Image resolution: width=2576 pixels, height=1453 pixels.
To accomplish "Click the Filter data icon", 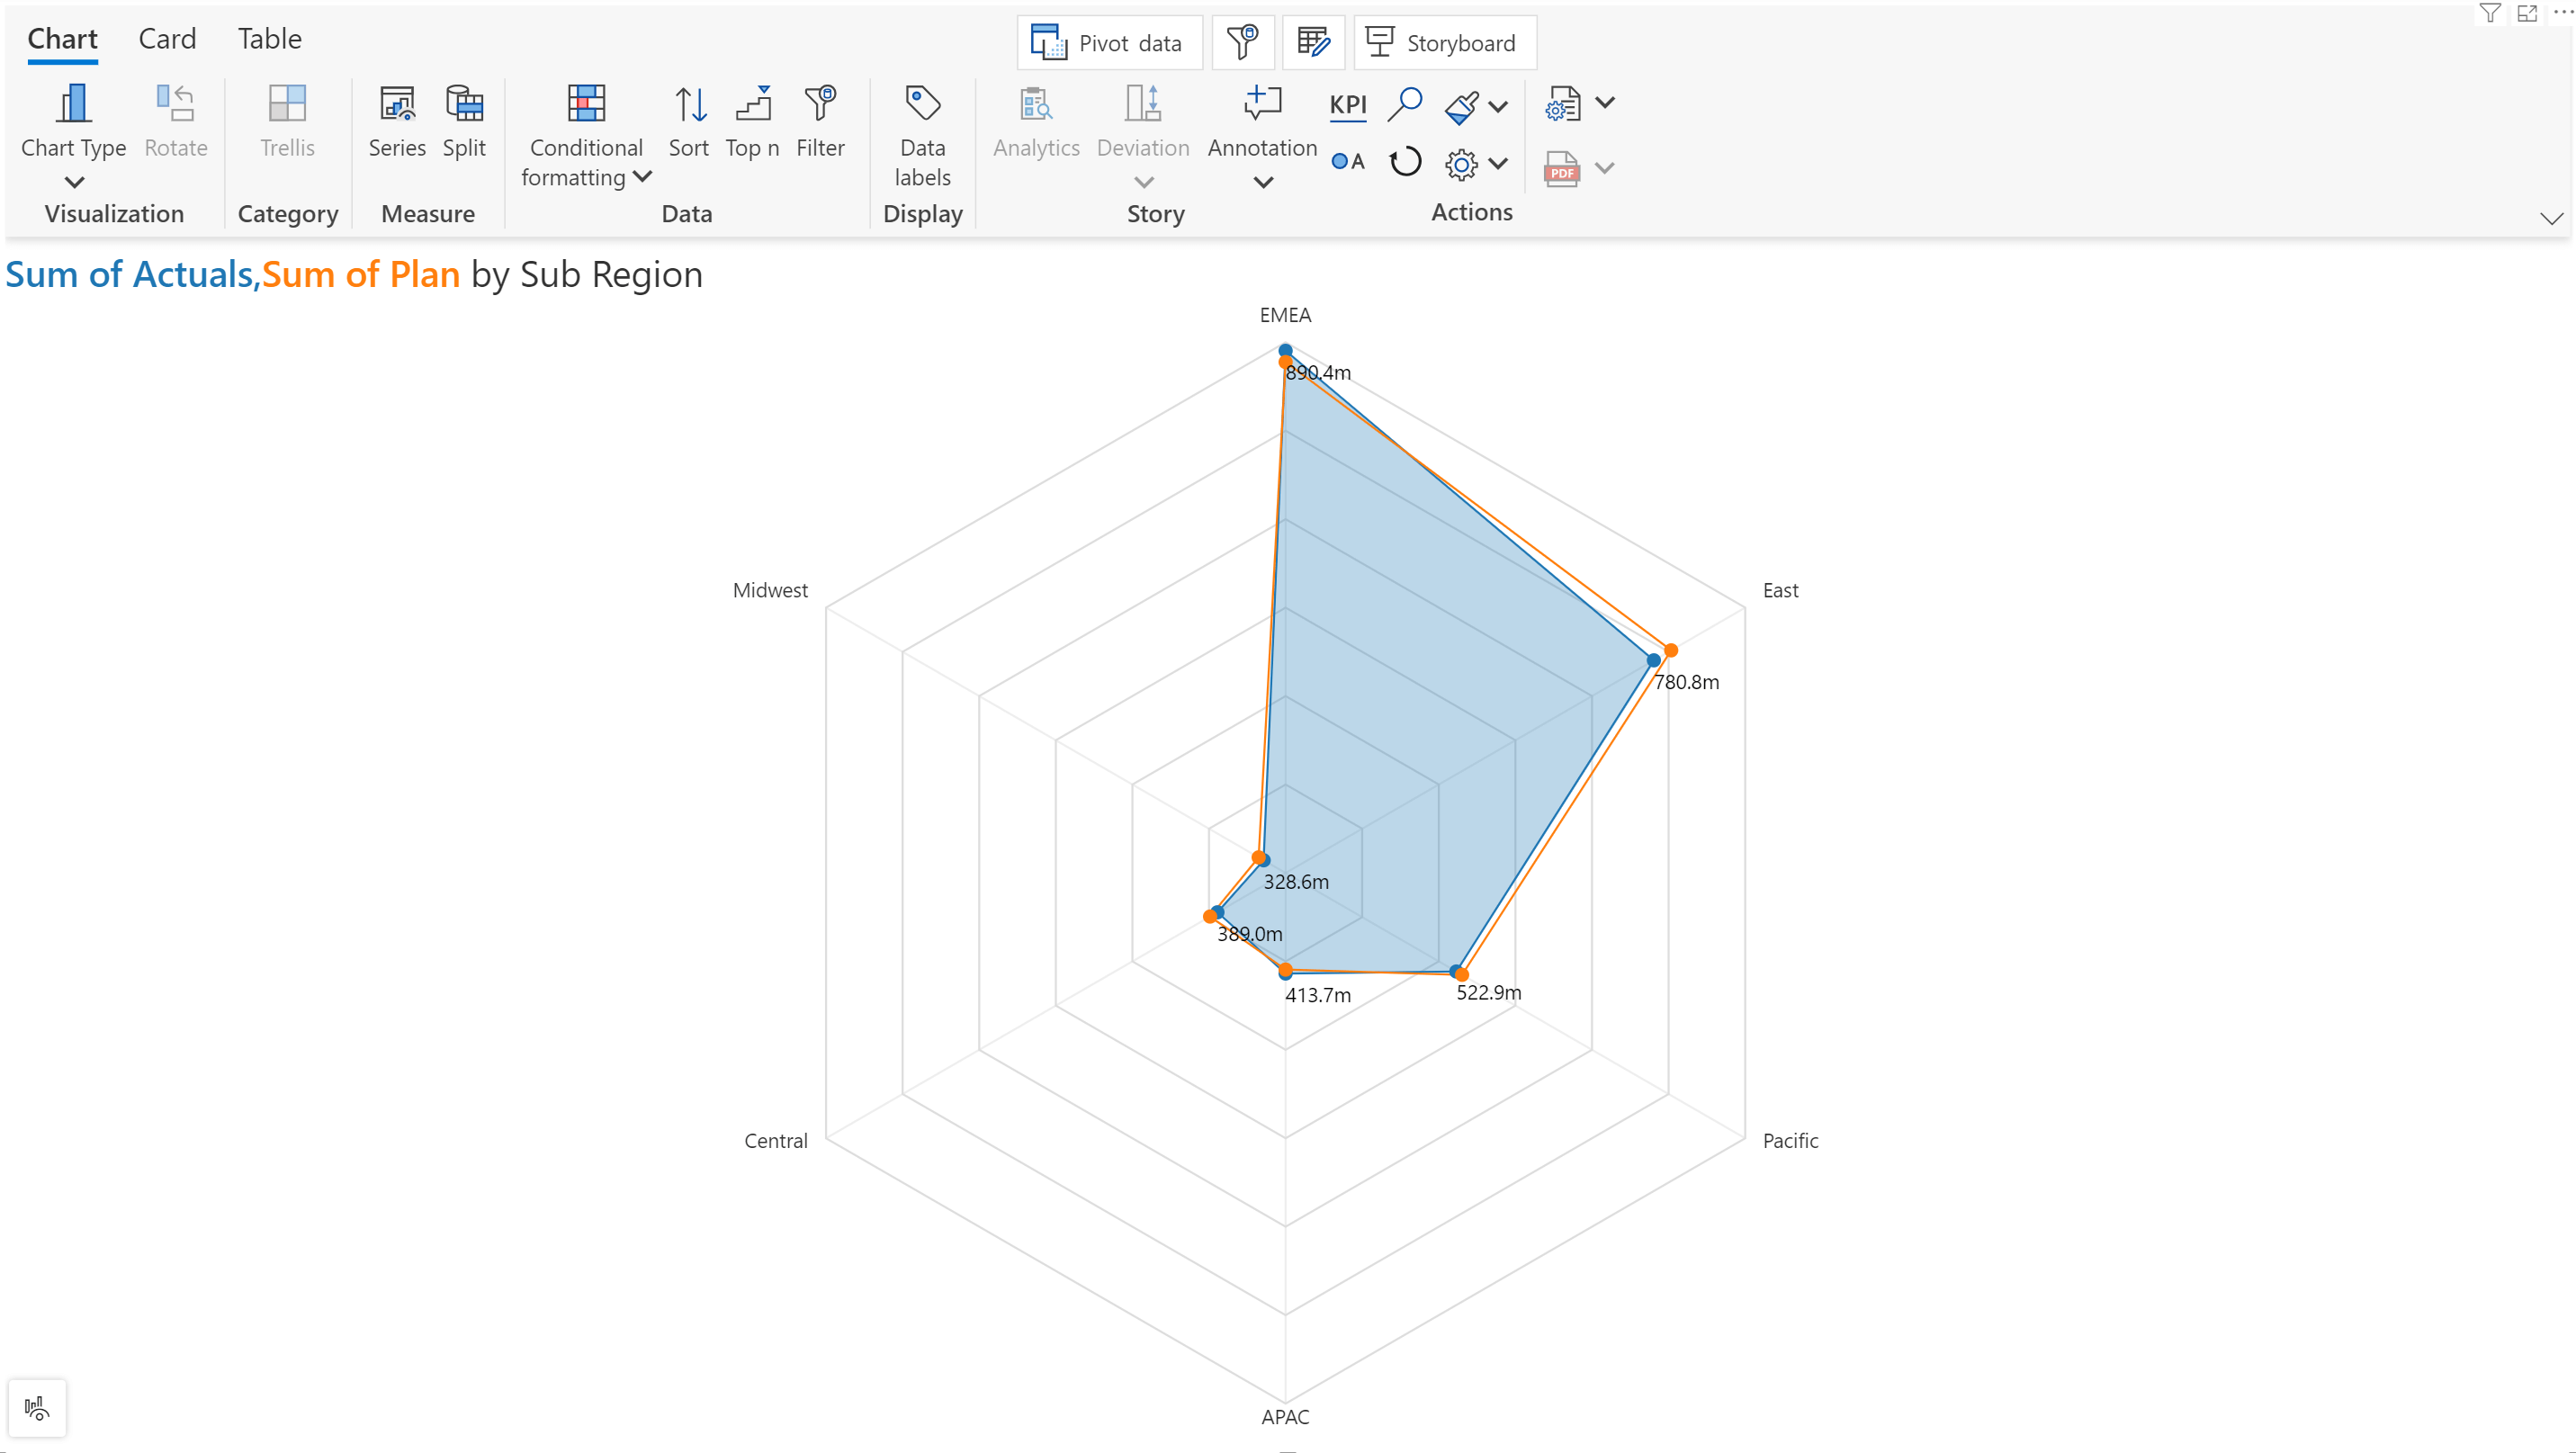I will pyautogui.click(x=2490, y=20).
